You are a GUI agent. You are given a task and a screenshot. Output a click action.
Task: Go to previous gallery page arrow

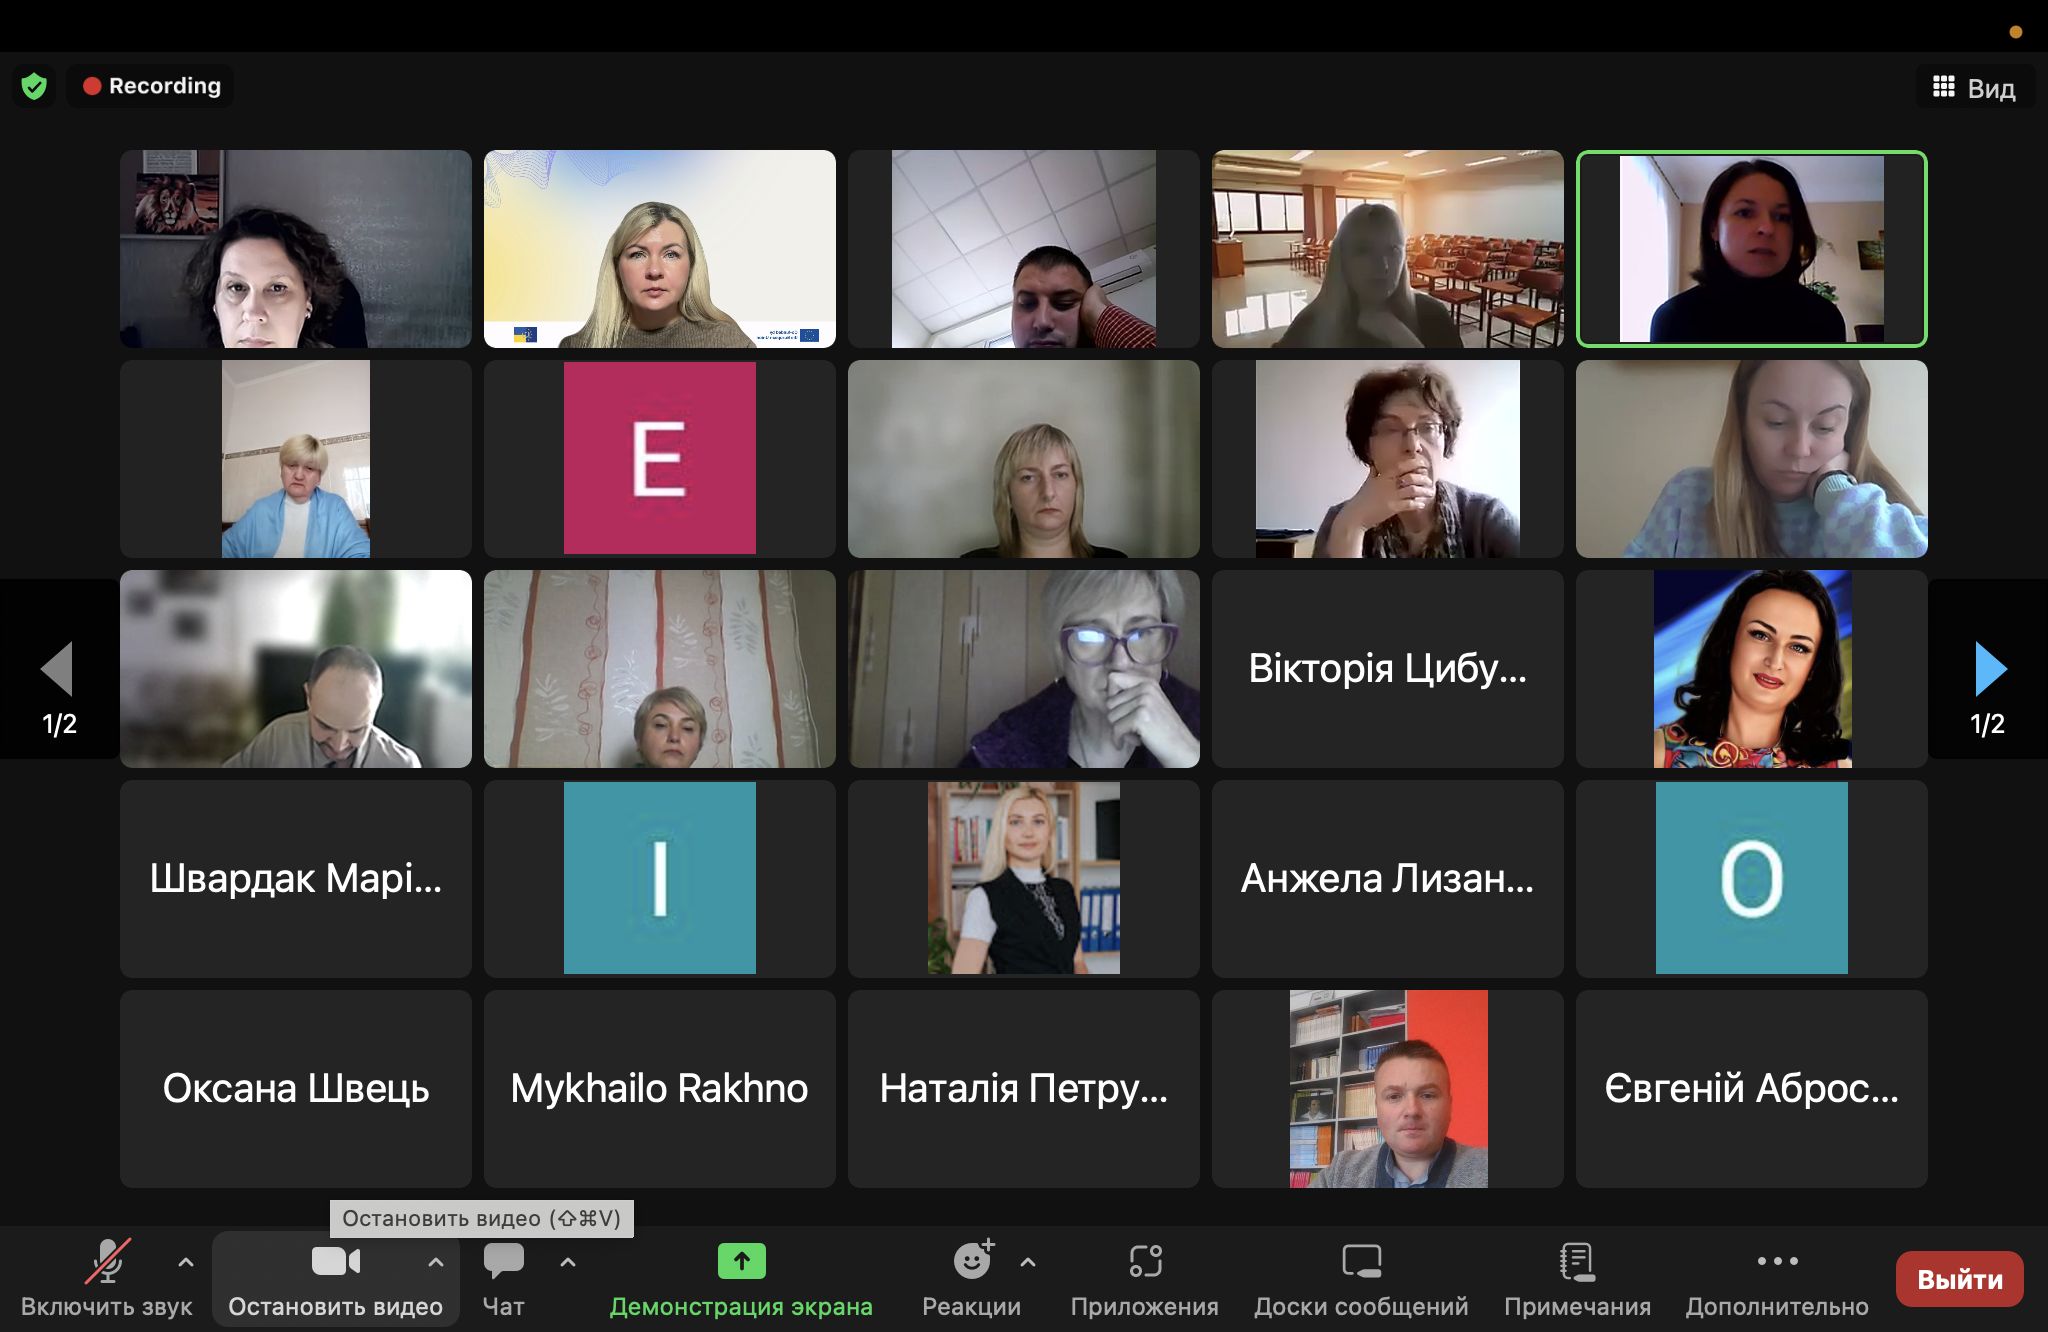[58, 669]
